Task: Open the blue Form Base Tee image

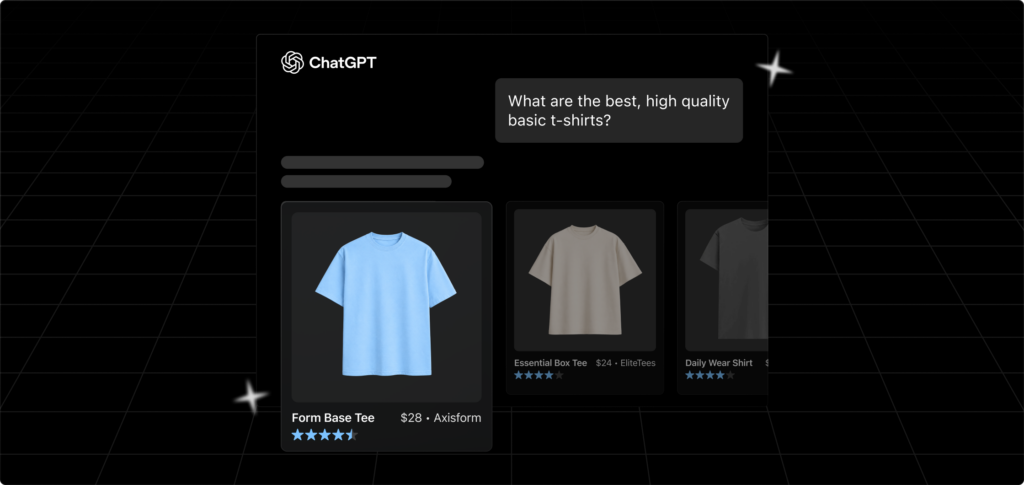Action: pos(387,307)
